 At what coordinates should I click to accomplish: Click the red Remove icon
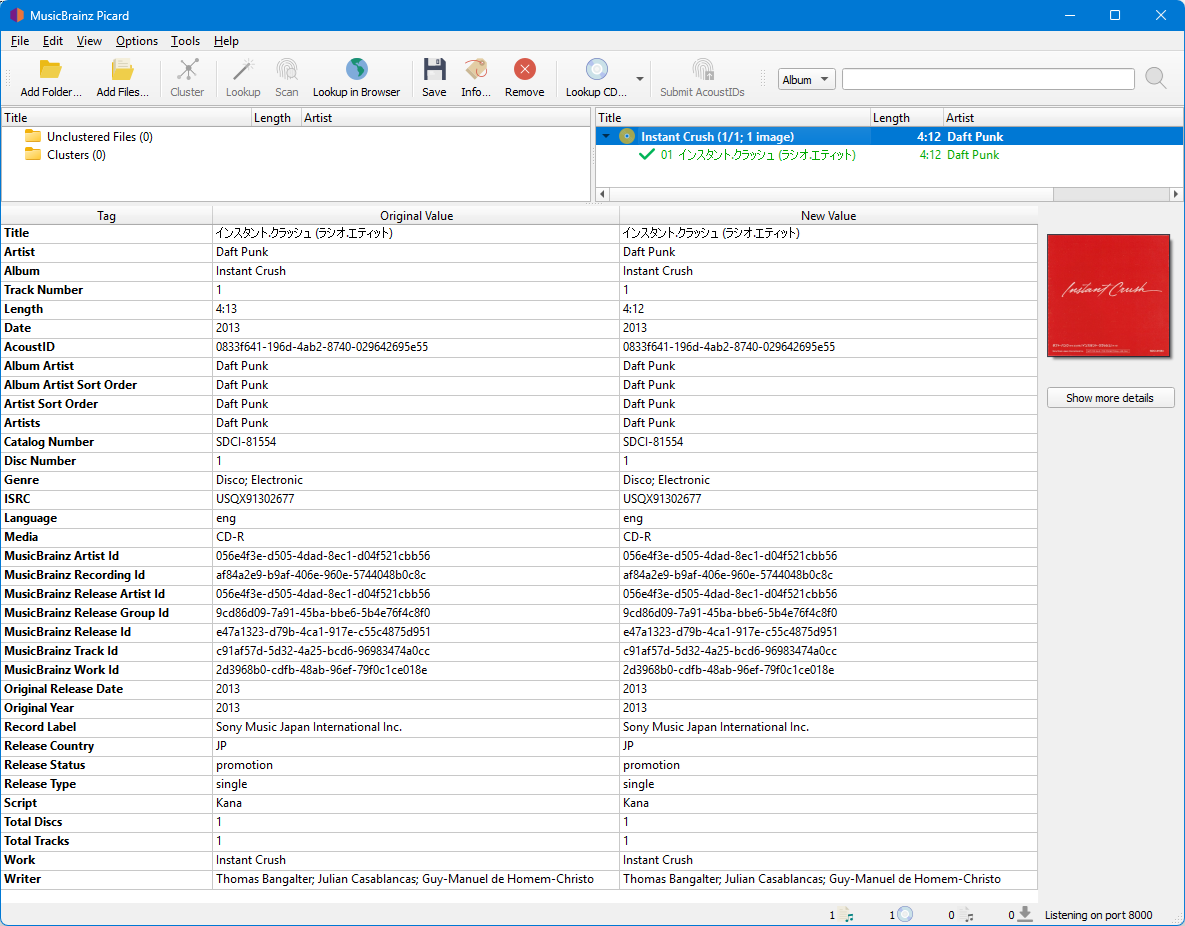click(x=524, y=70)
